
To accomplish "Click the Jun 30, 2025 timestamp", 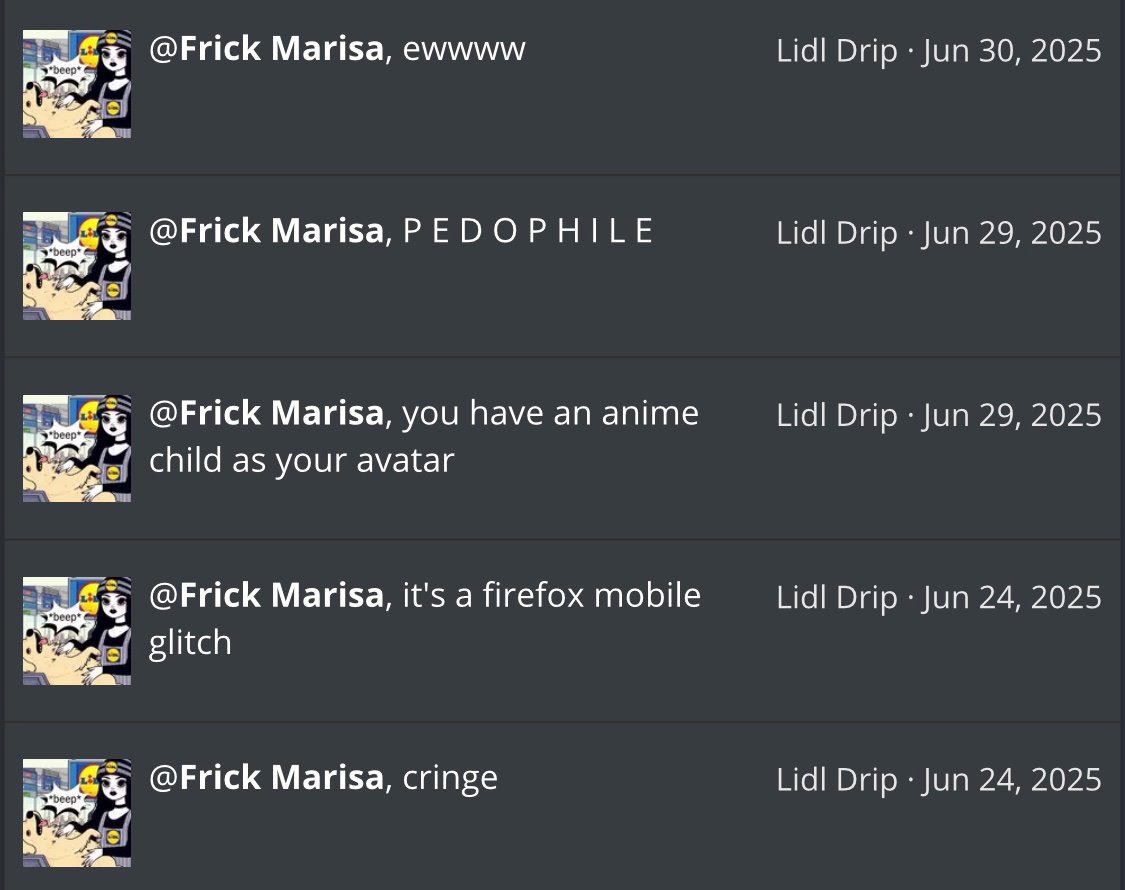I will pyautogui.click(x=1011, y=51).
